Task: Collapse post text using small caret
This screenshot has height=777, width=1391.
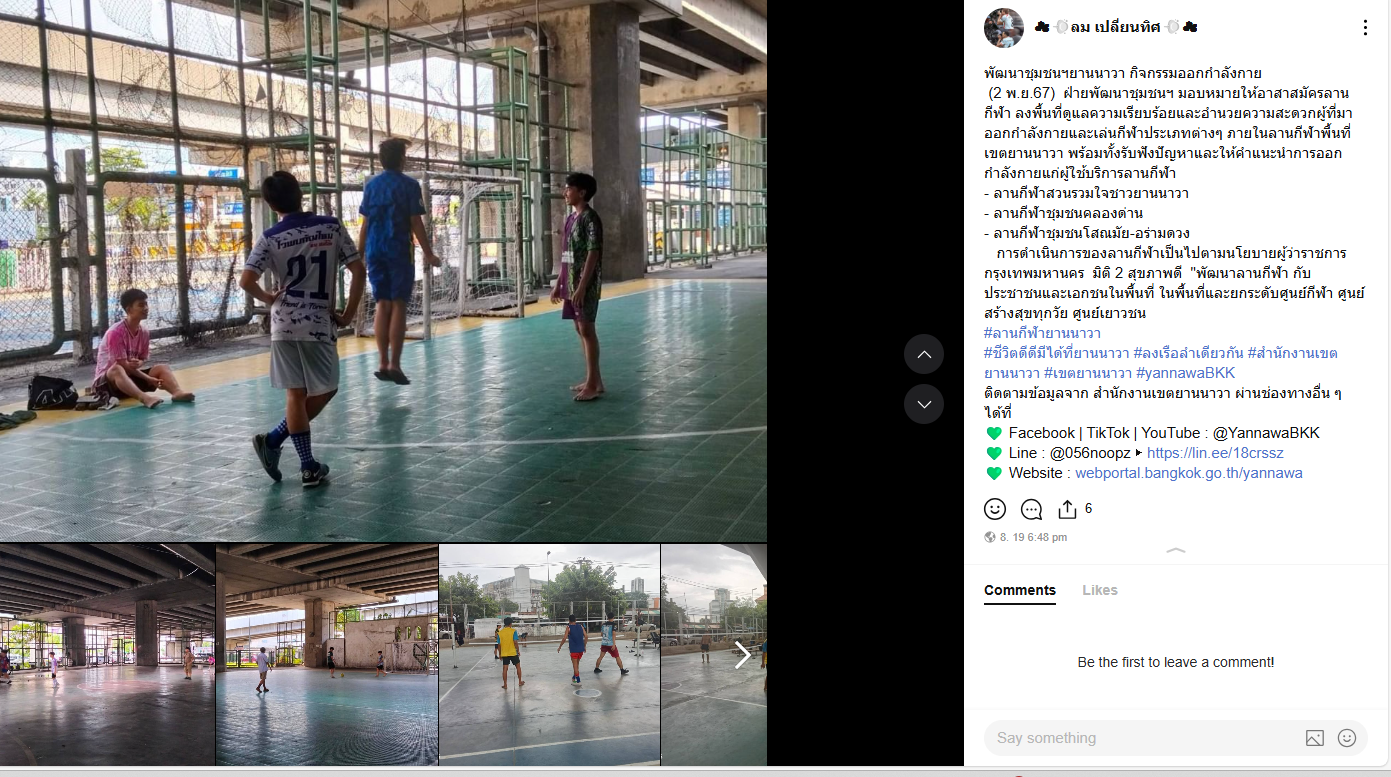Action: click(x=1176, y=551)
